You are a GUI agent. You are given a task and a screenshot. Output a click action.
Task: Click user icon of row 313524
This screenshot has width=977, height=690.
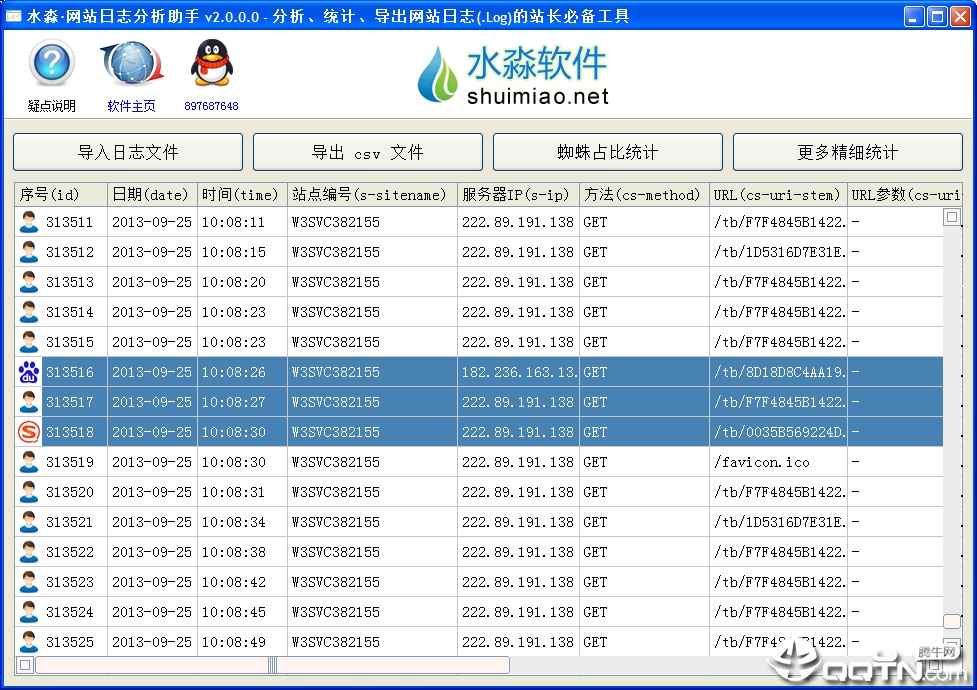pyautogui.click(x=29, y=611)
